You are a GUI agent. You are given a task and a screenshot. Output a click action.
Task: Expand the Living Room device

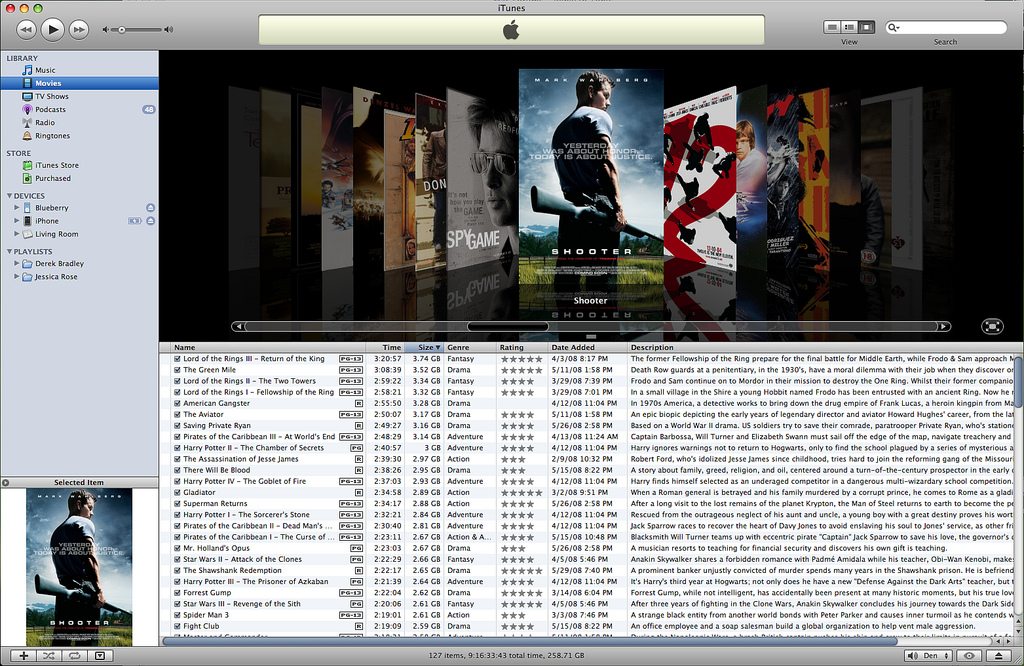16,234
